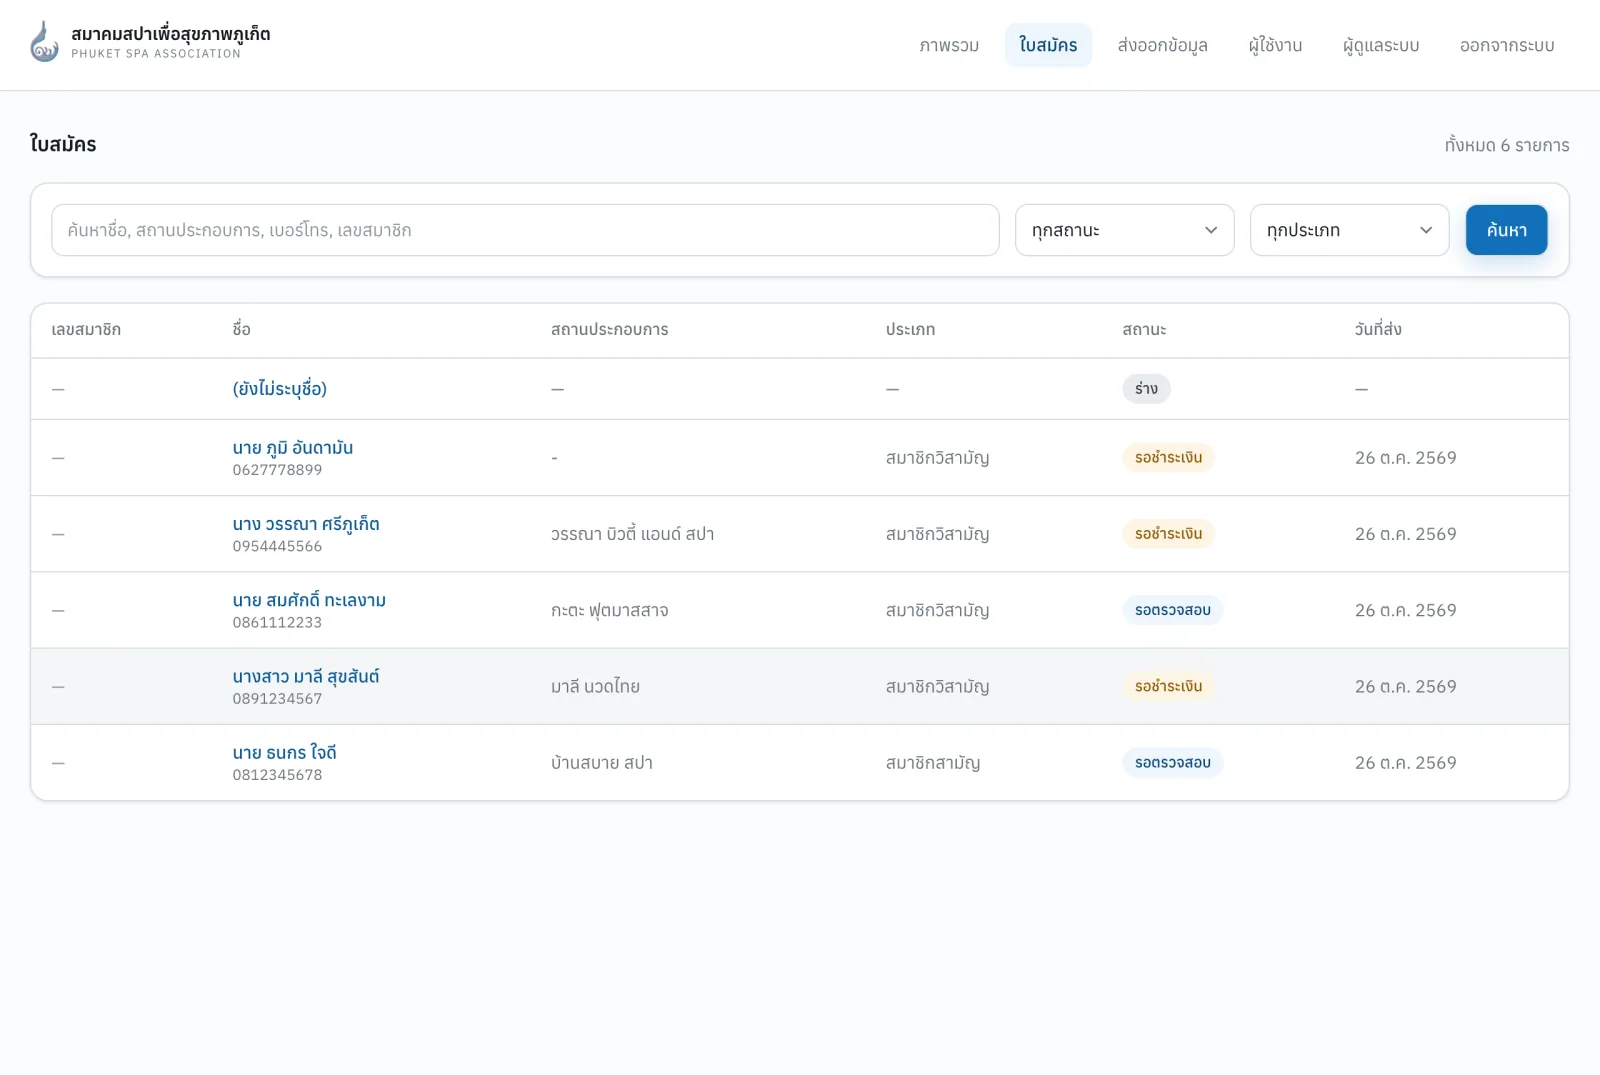The width and height of the screenshot is (1600, 1075).
Task: Click the Phuket Spa Association logo icon
Action: point(44,42)
